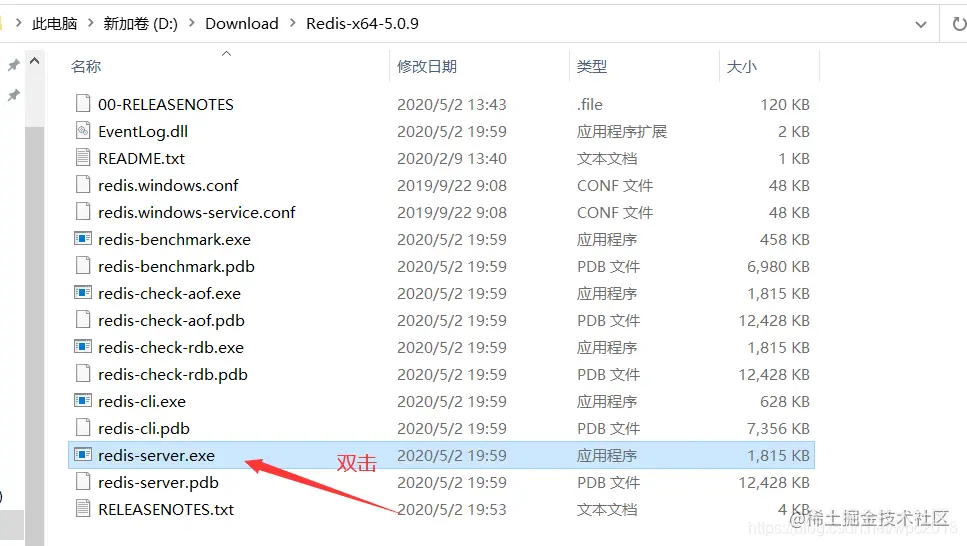Click the redis-check-aof.pdb file icon
The height and width of the screenshot is (546, 967).
click(x=83, y=320)
